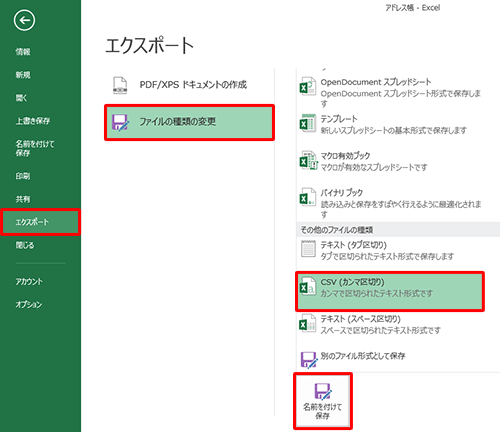The image size is (500, 432).
Task: Click the その他のファイルの種類 section header
Action: coord(398,230)
